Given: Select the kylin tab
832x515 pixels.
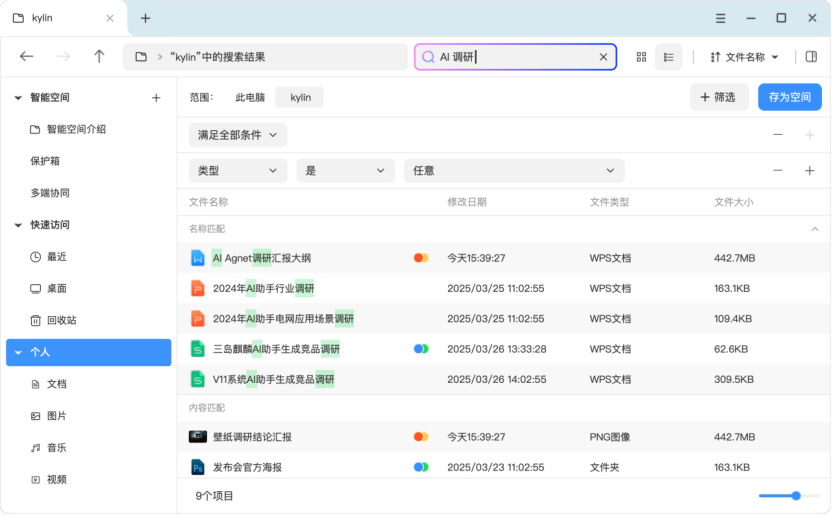Looking at the screenshot, I should pyautogui.click(x=64, y=18).
